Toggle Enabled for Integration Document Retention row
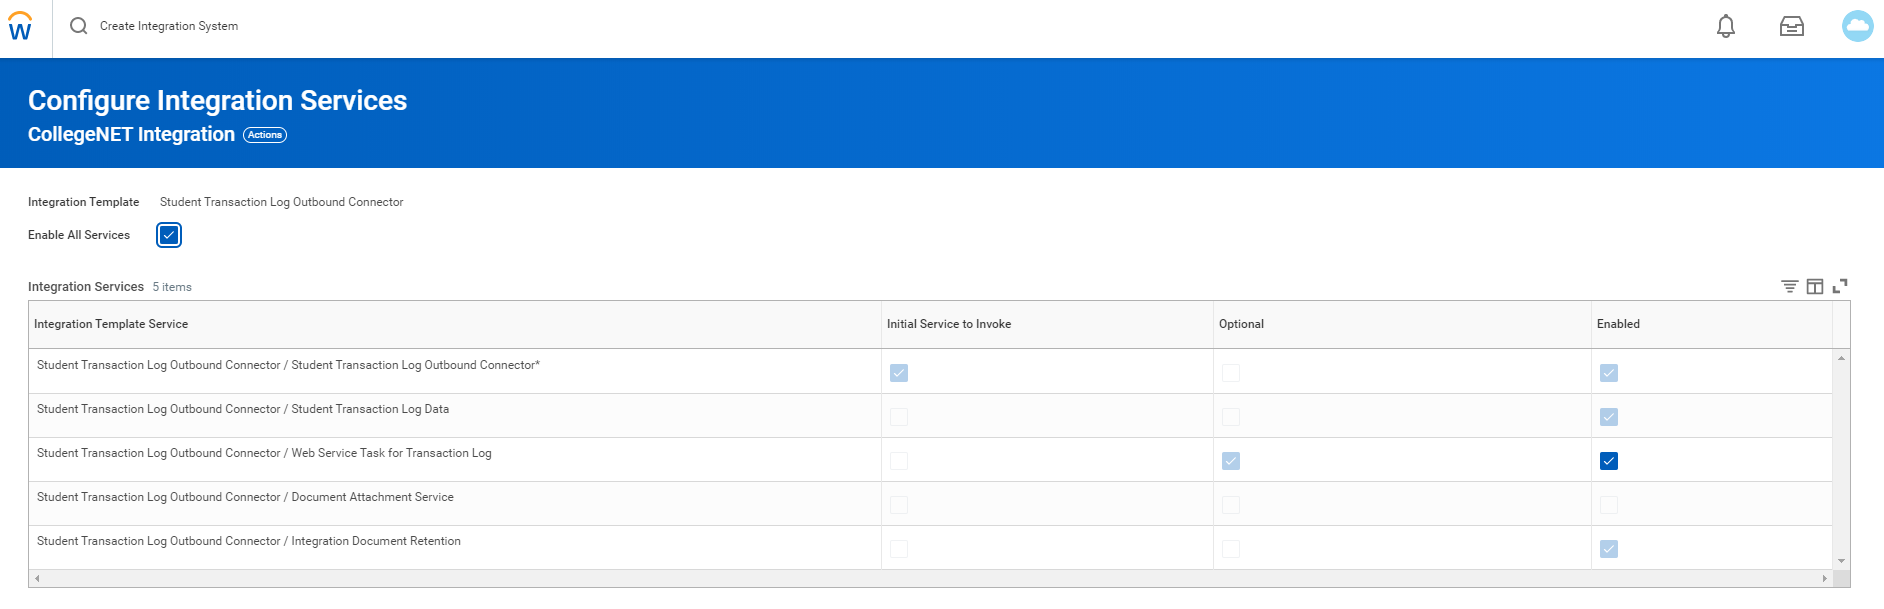This screenshot has height=609, width=1884. [1609, 549]
